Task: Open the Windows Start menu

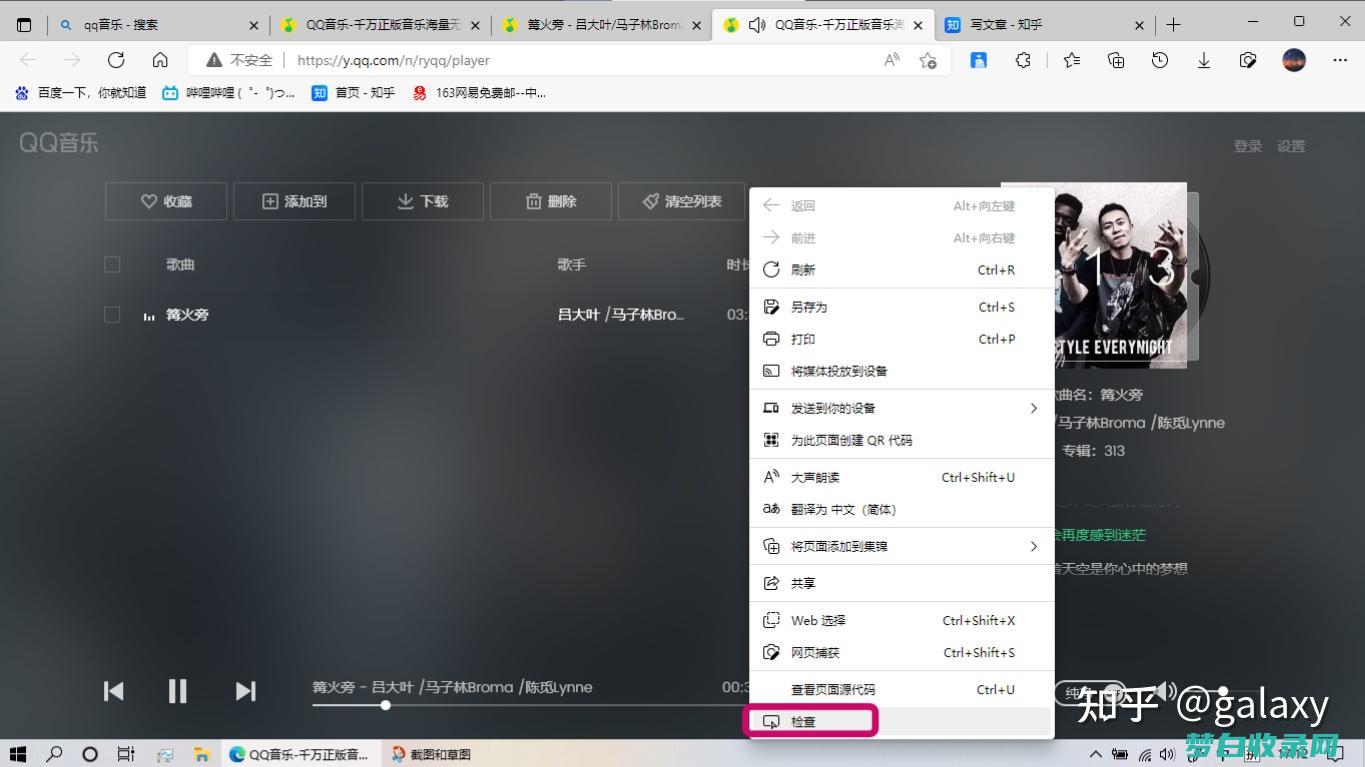Action: point(18,754)
